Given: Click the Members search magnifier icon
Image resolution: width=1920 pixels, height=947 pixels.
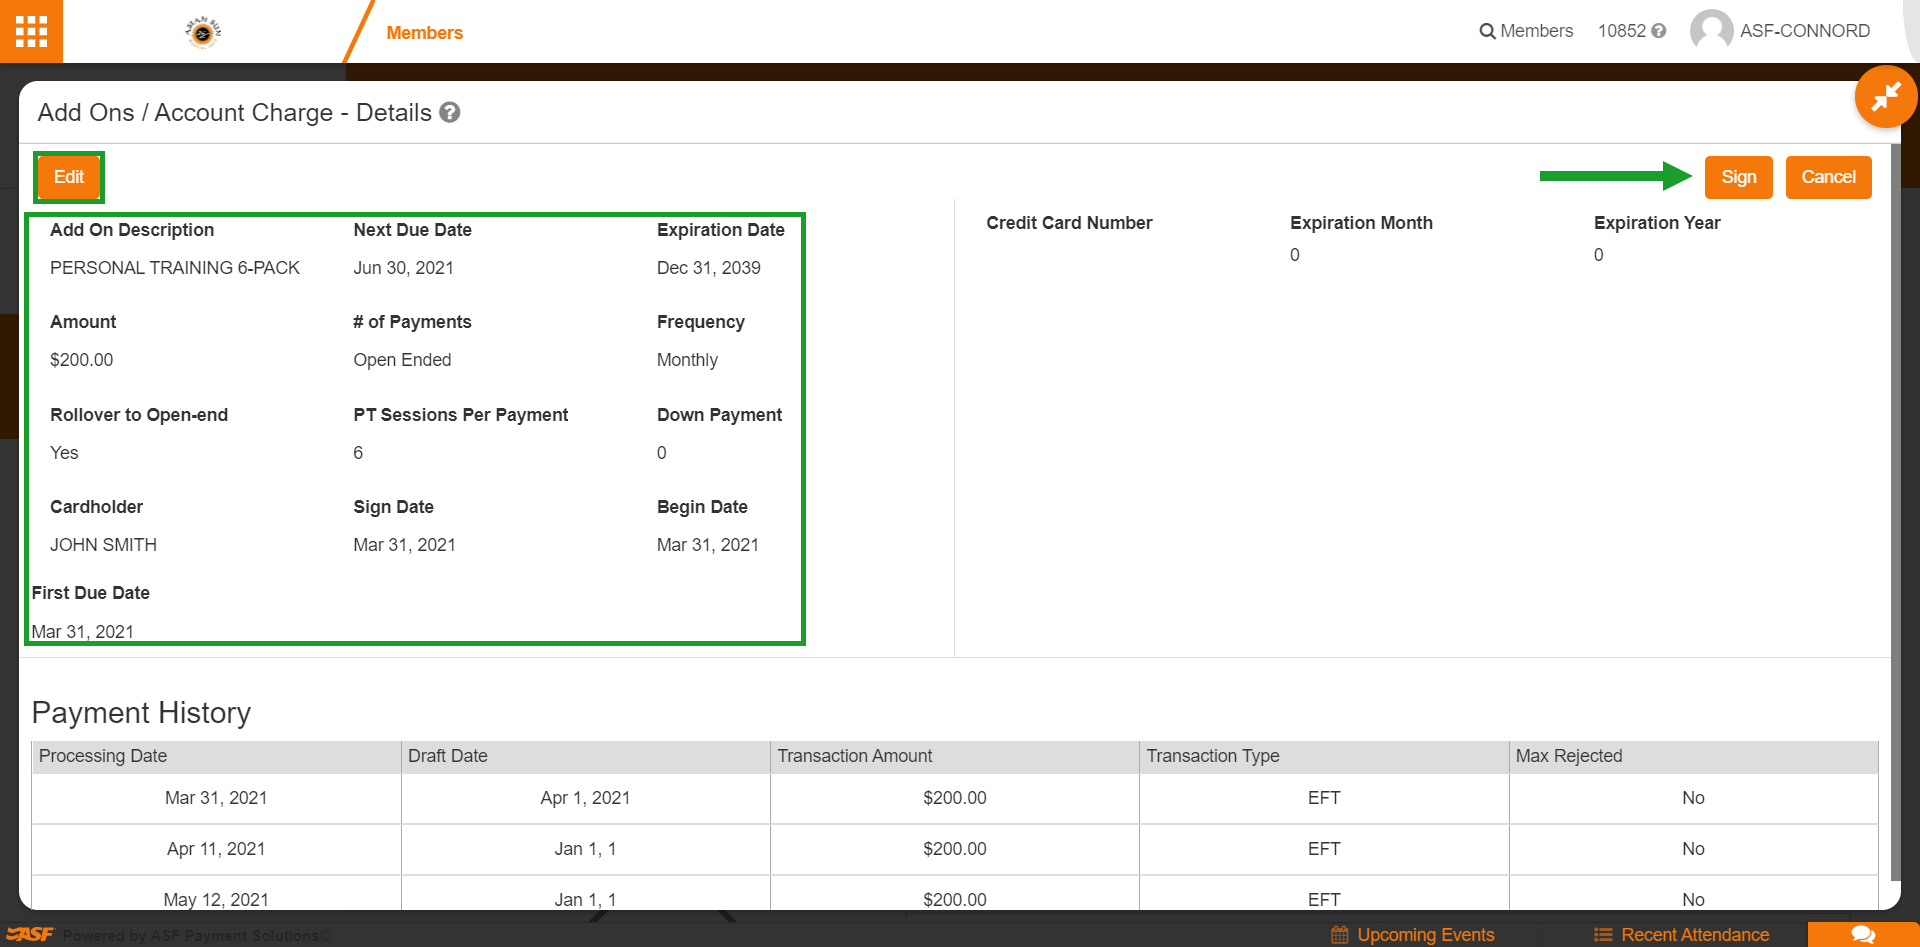Looking at the screenshot, I should point(1487,31).
